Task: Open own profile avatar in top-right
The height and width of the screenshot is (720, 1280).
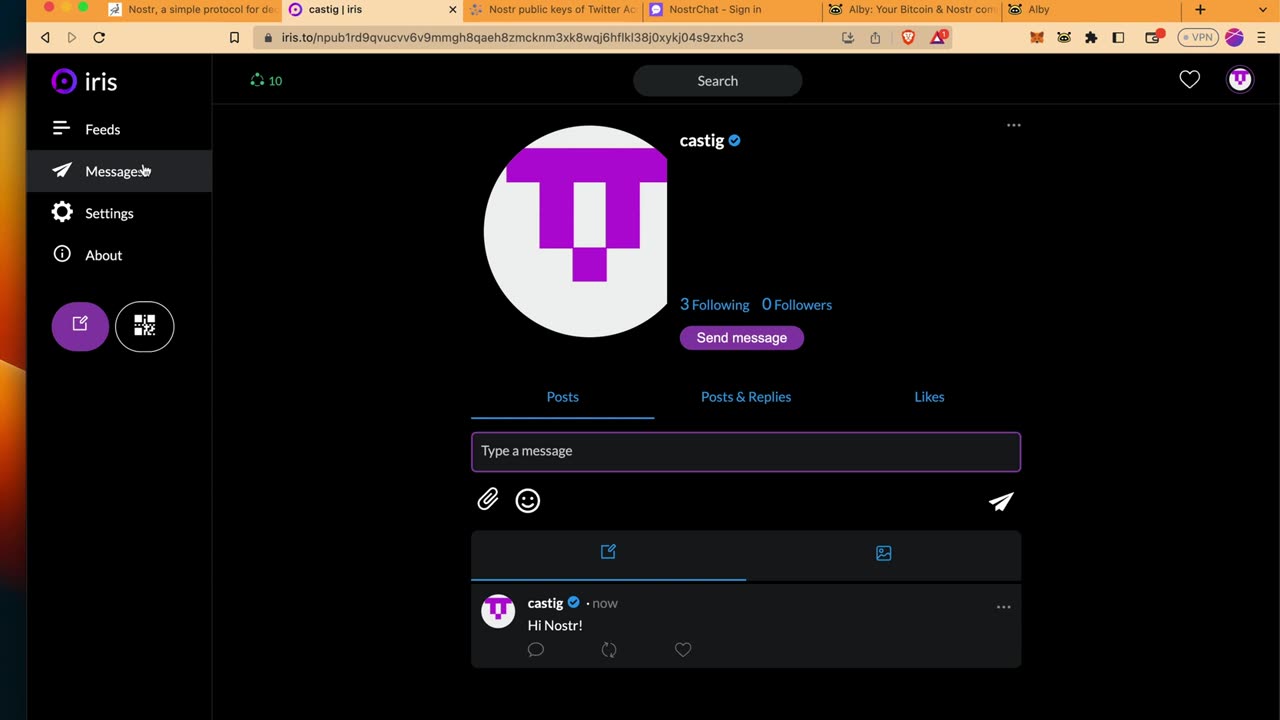Action: pos(1240,80)
